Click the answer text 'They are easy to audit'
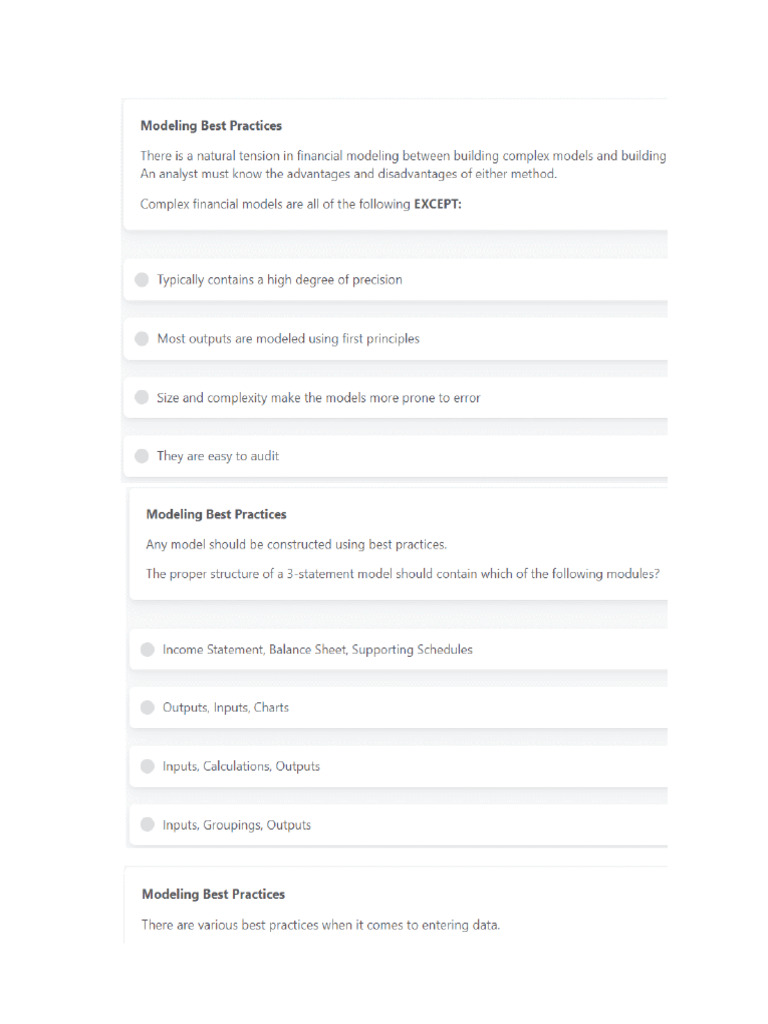 tap(218, 456)
